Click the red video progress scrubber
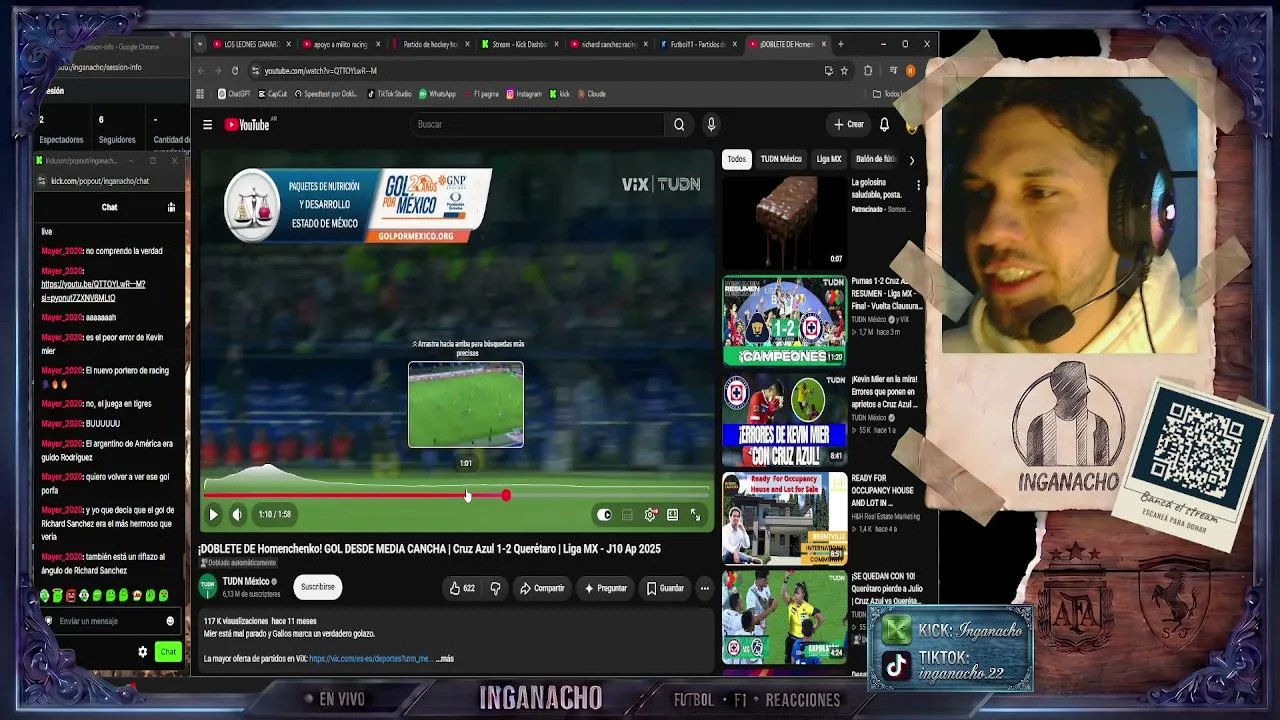 tap(506, 496)
